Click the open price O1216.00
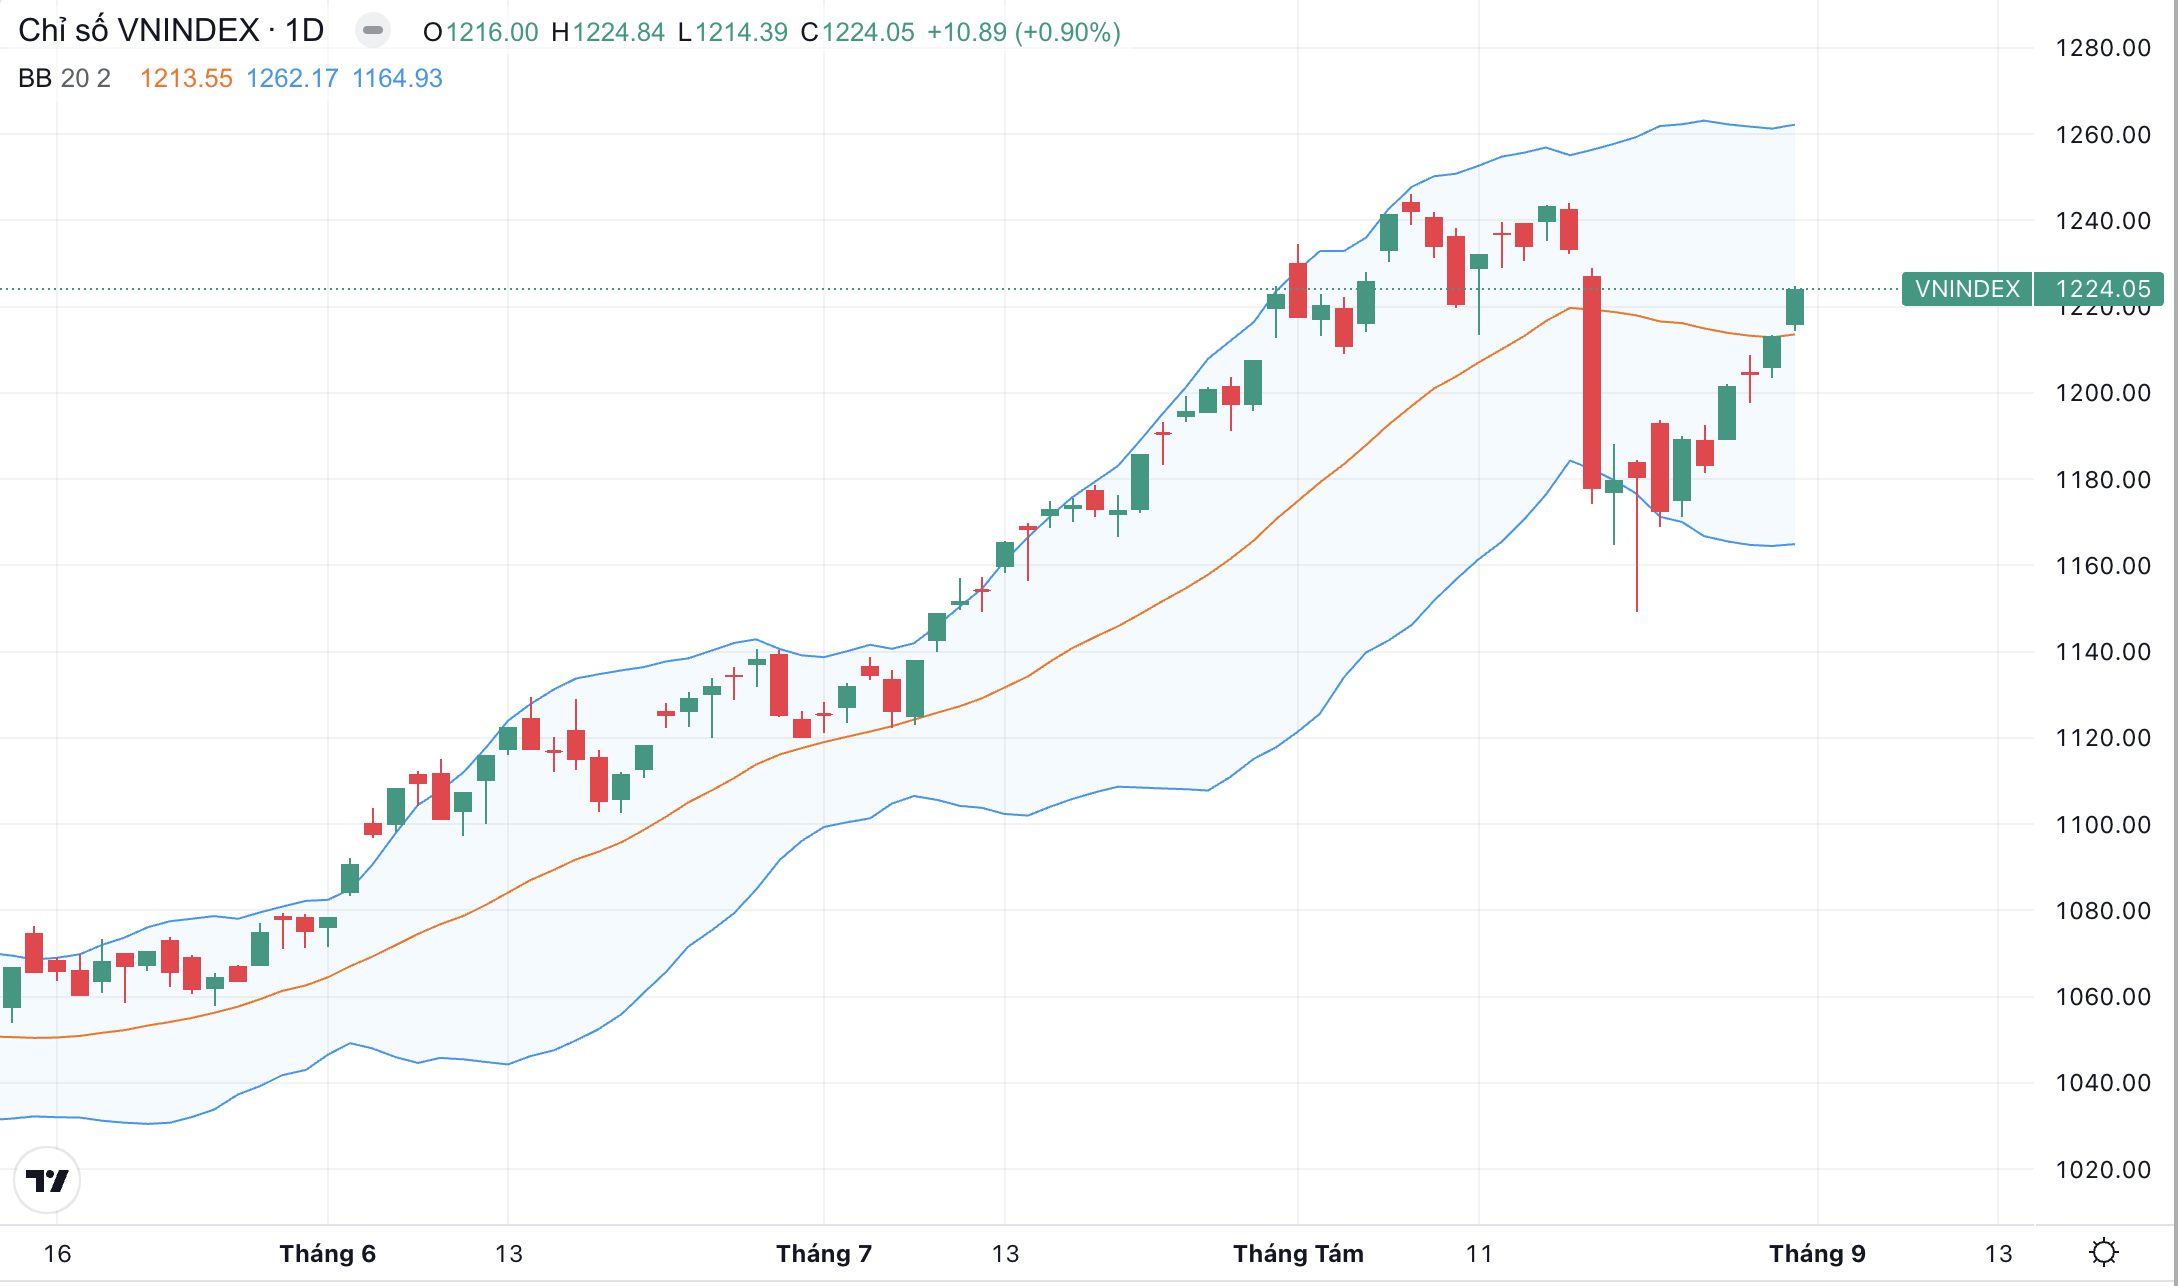Screen dimensions: 2178x1286 click(481, 32)
